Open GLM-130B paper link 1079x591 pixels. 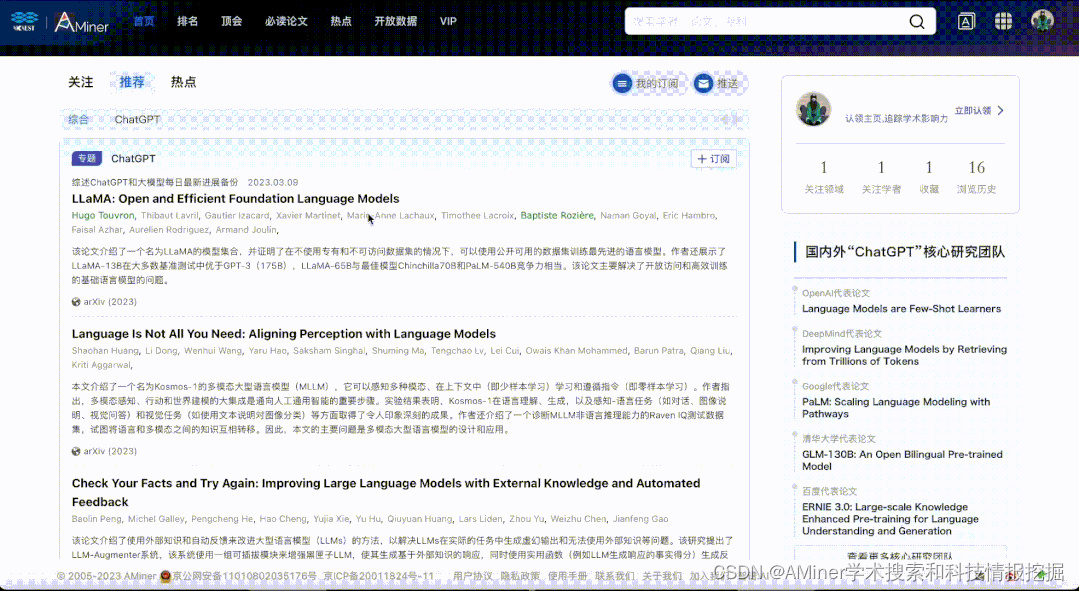902,460
